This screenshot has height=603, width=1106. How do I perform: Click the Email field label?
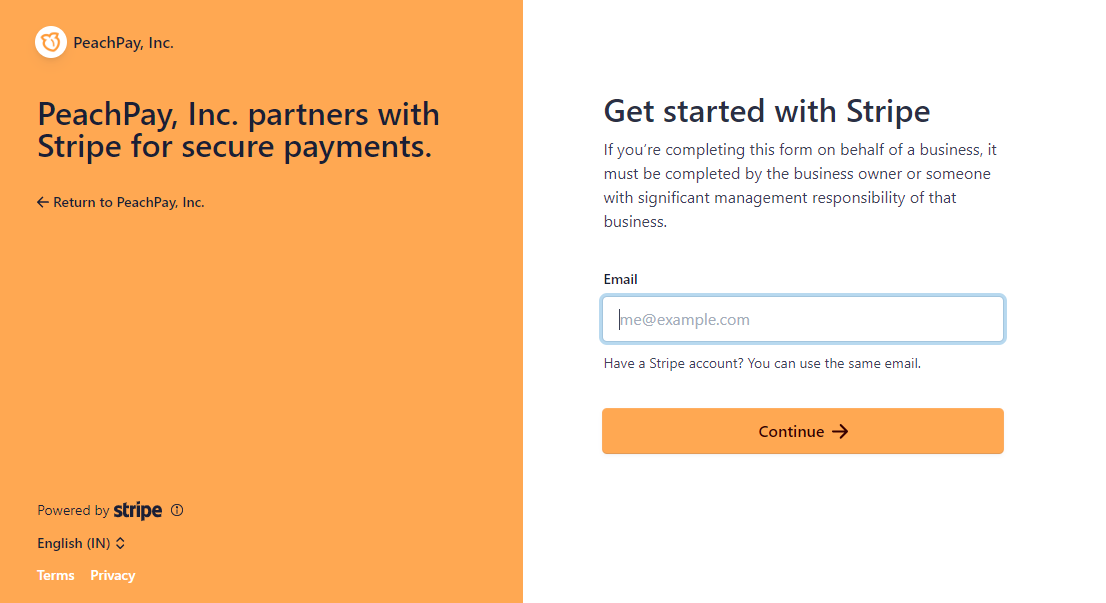pyautogui.click(x=621, y=279)
